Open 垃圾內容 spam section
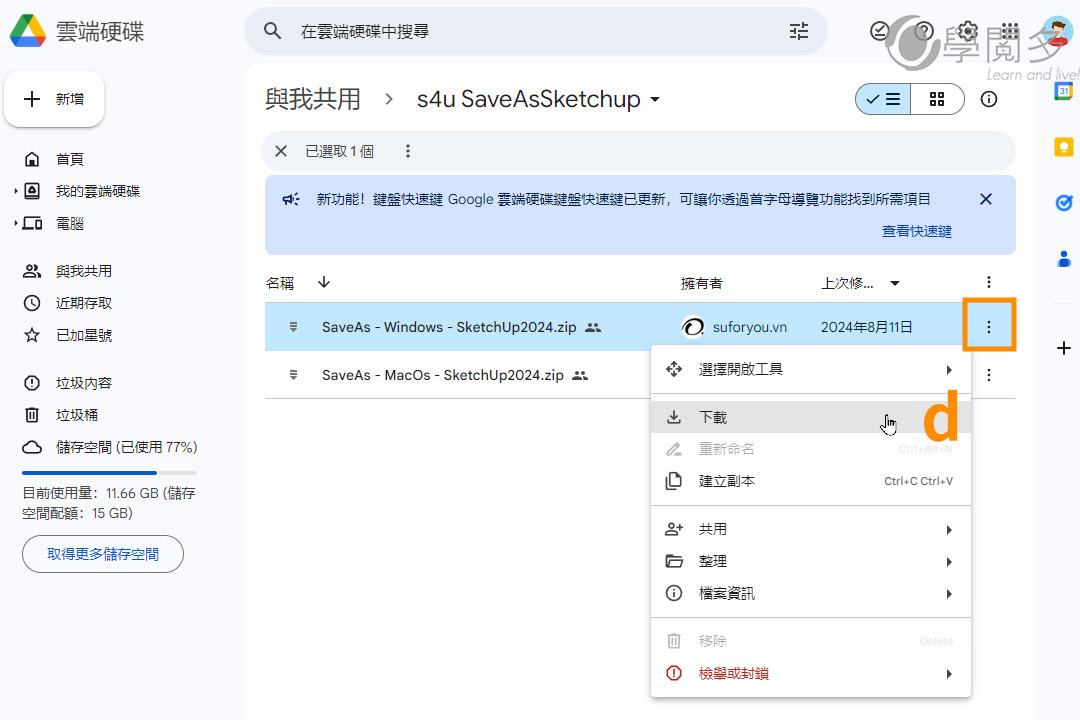This screenshot has width=1080, height=720. pos(84,383)
